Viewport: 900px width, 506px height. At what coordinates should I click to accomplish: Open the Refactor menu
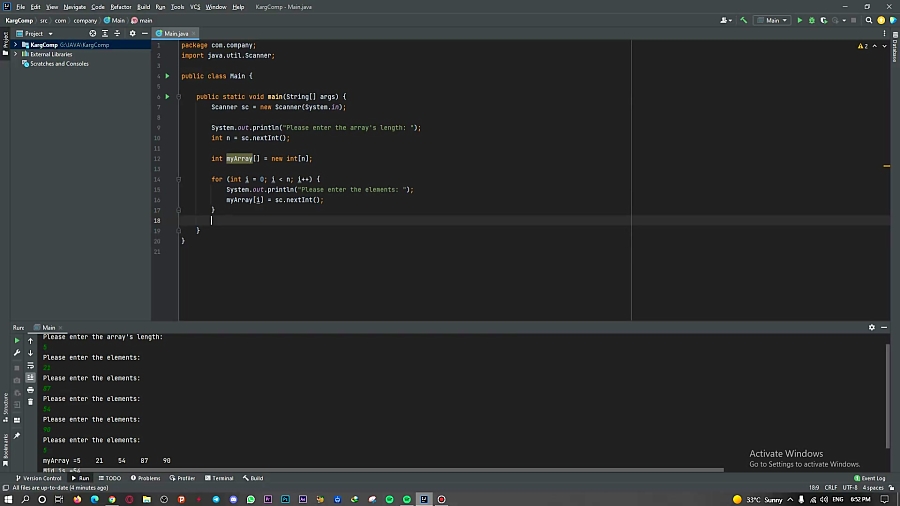coord(120,7)
